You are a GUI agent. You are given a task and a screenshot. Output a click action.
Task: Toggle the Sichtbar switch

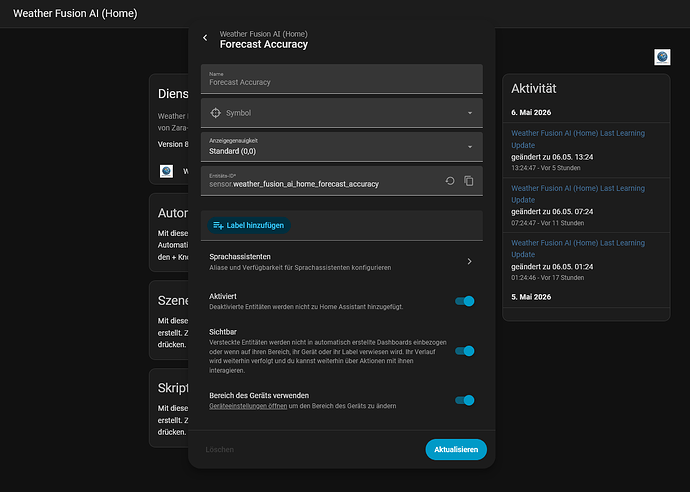point(465,351)
